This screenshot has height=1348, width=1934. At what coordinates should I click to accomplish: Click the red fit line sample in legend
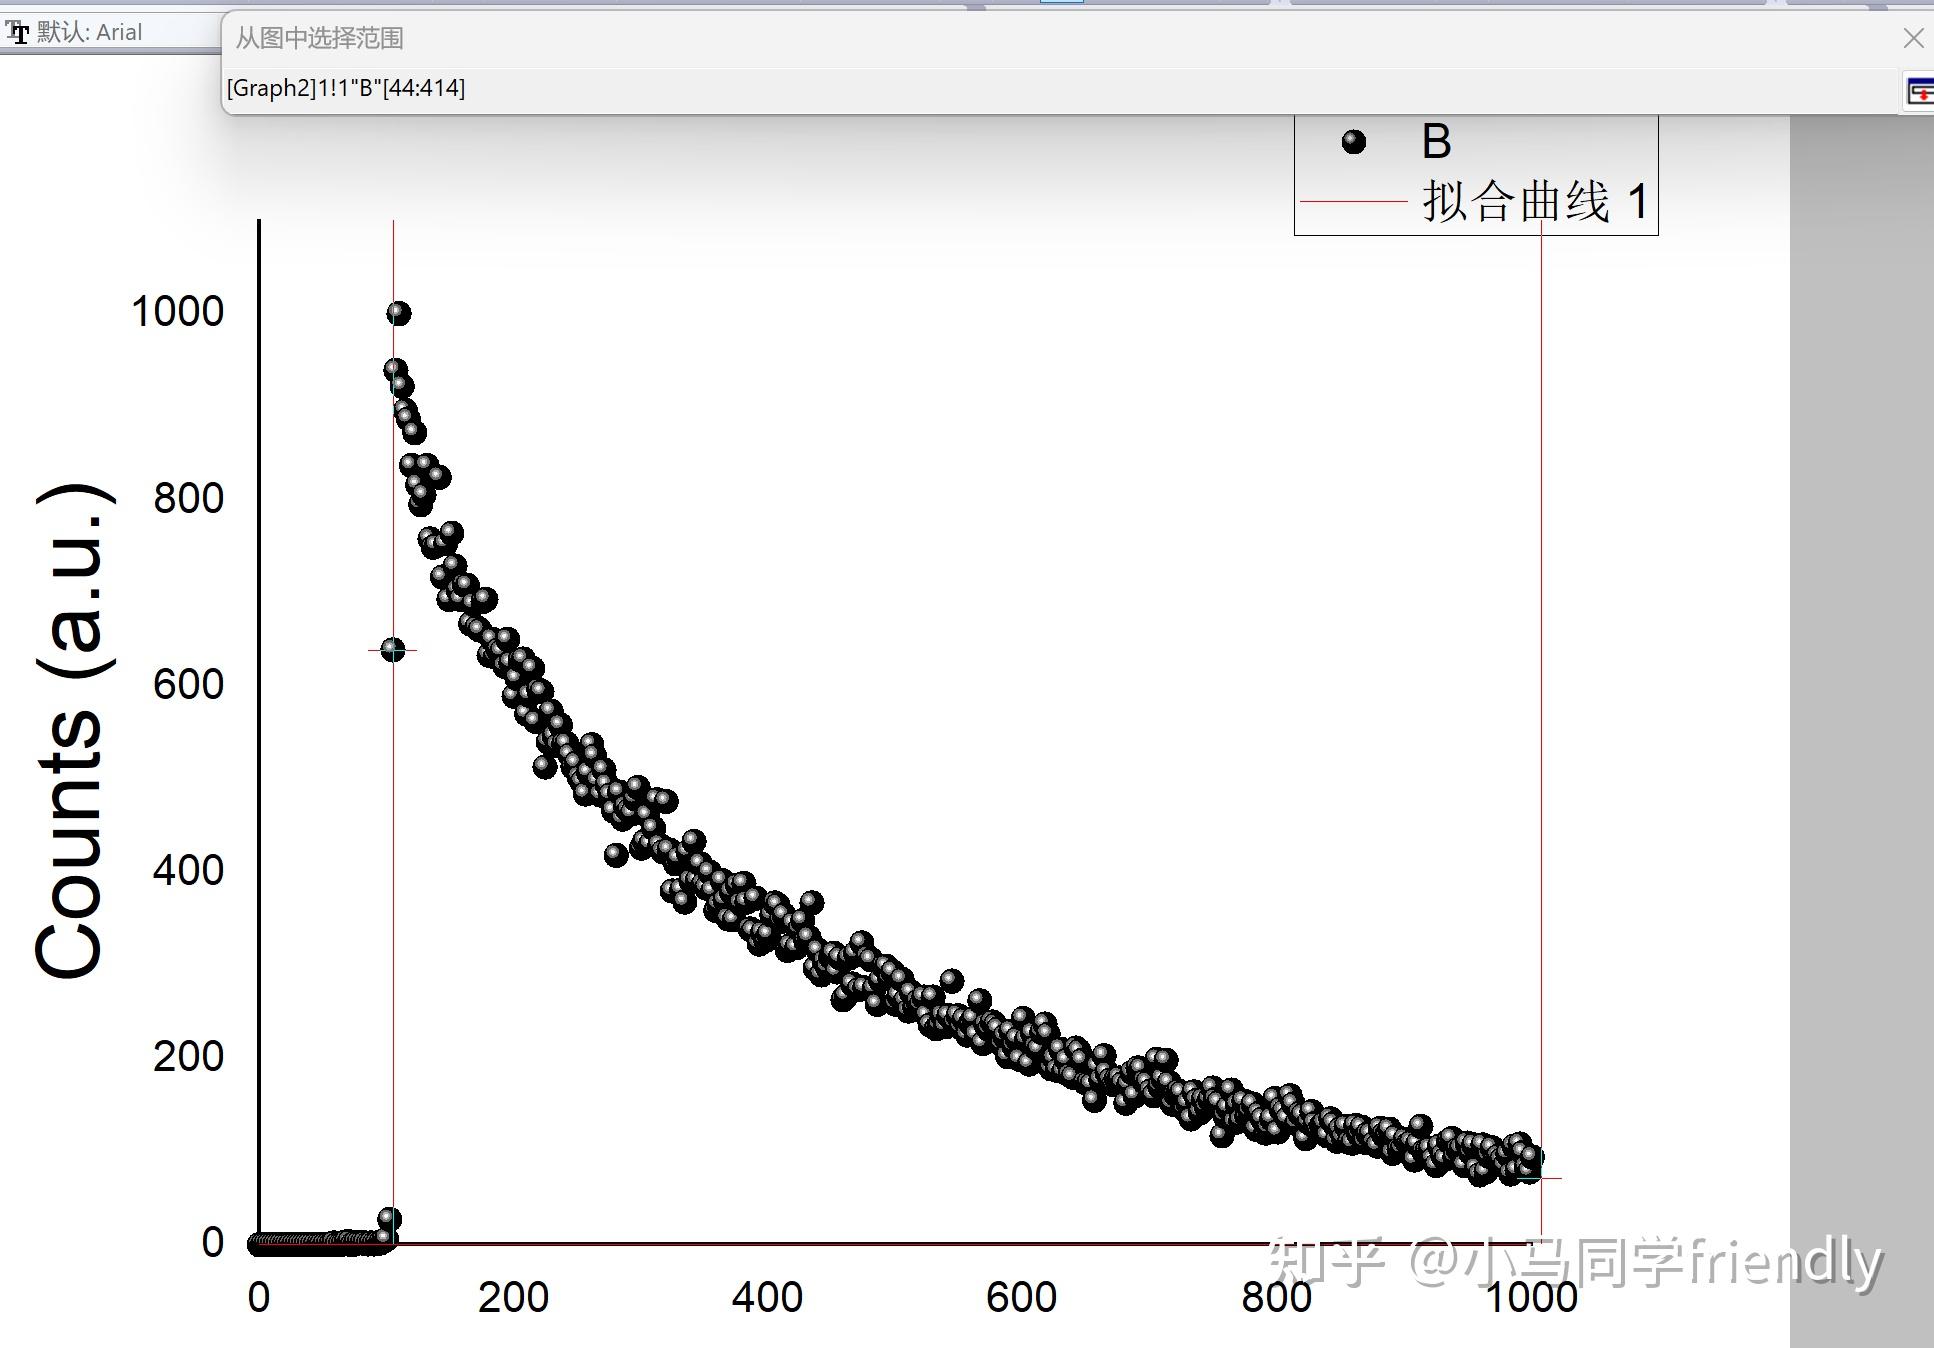[x=1354, y=201]
